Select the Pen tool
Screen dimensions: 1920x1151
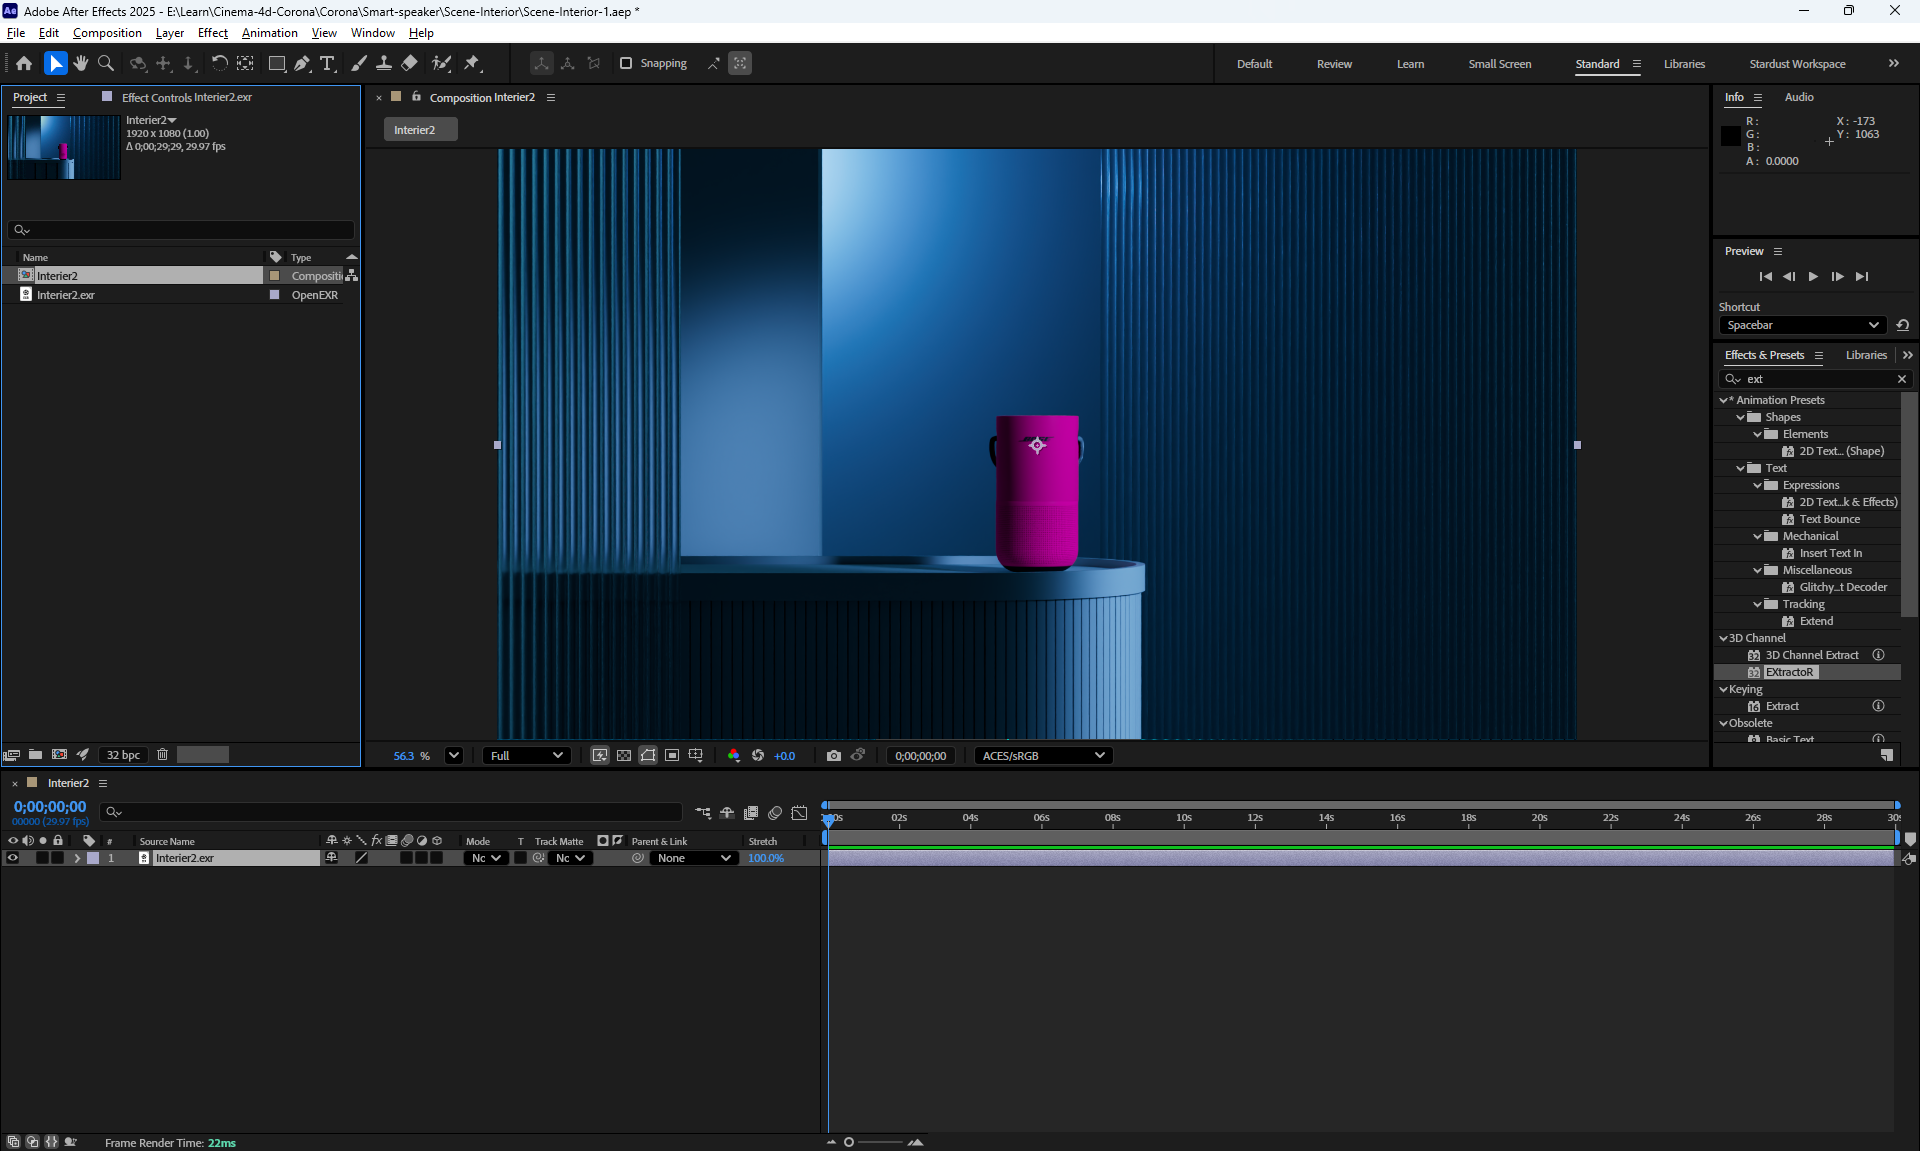pyautogui.click(x=301, y=63)
